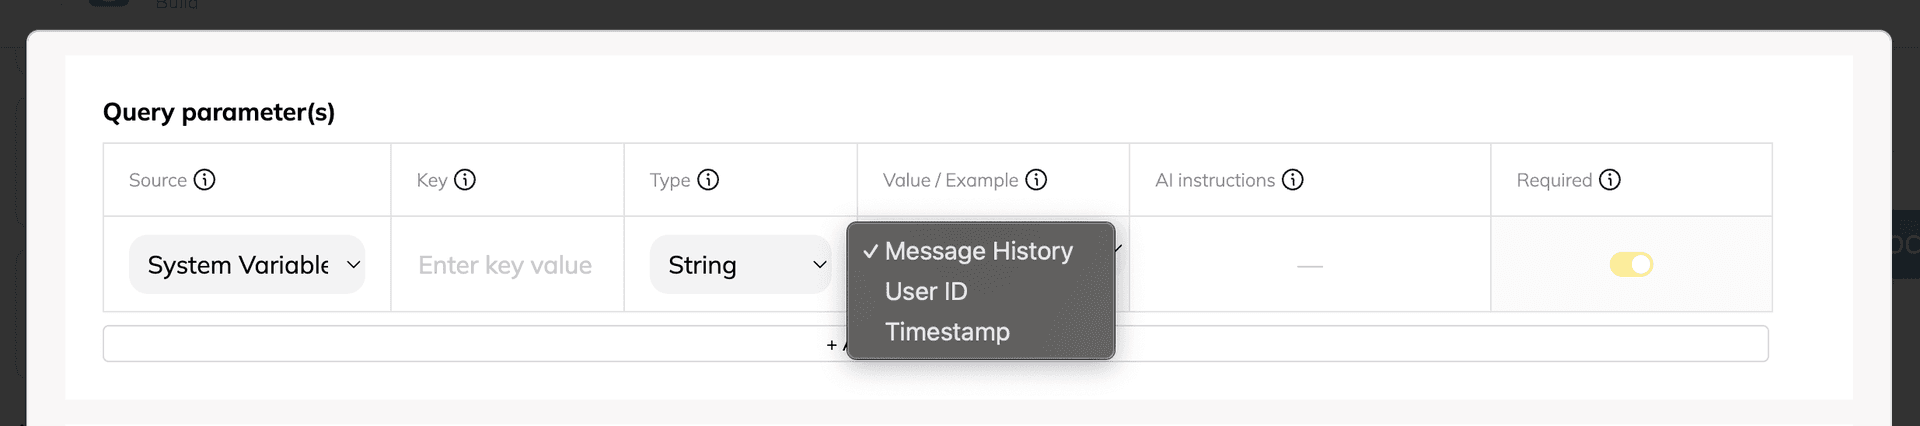The height and width of the screenshot is (426, 1920).
Task: Show info for Value / Example column
Action: pyautogui.click(x=1036, y=180)
